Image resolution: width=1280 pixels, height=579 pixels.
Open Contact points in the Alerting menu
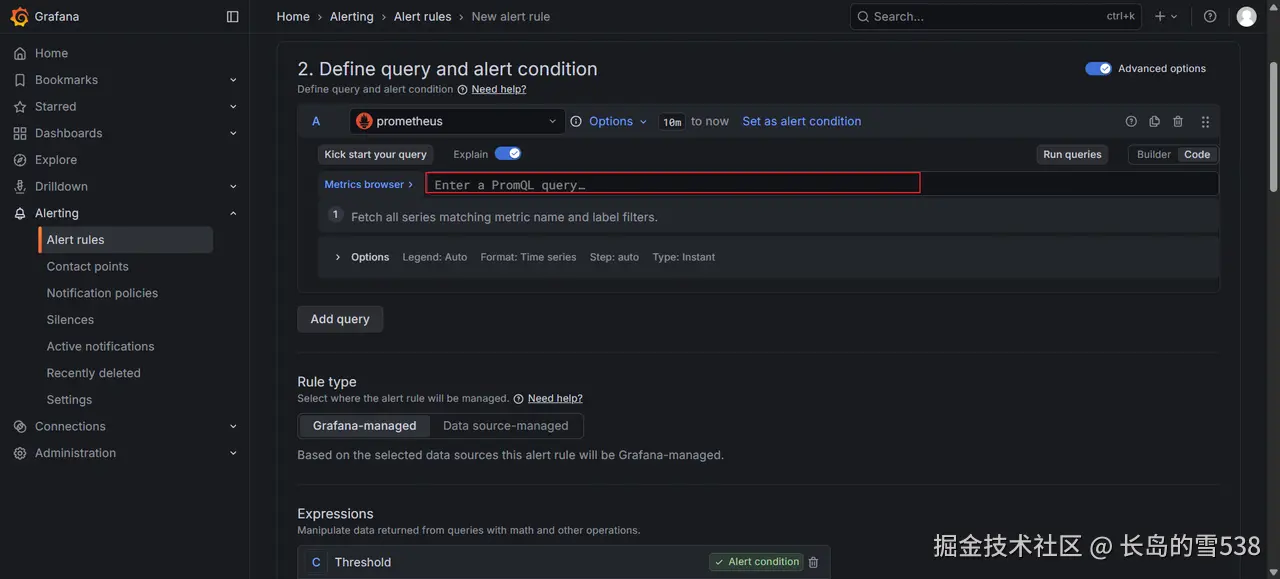point(87,266)
